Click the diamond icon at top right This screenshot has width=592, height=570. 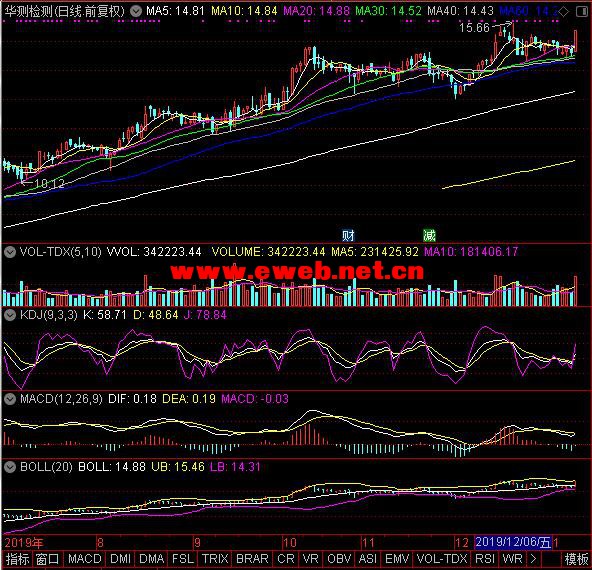click(x=563, y=12)
